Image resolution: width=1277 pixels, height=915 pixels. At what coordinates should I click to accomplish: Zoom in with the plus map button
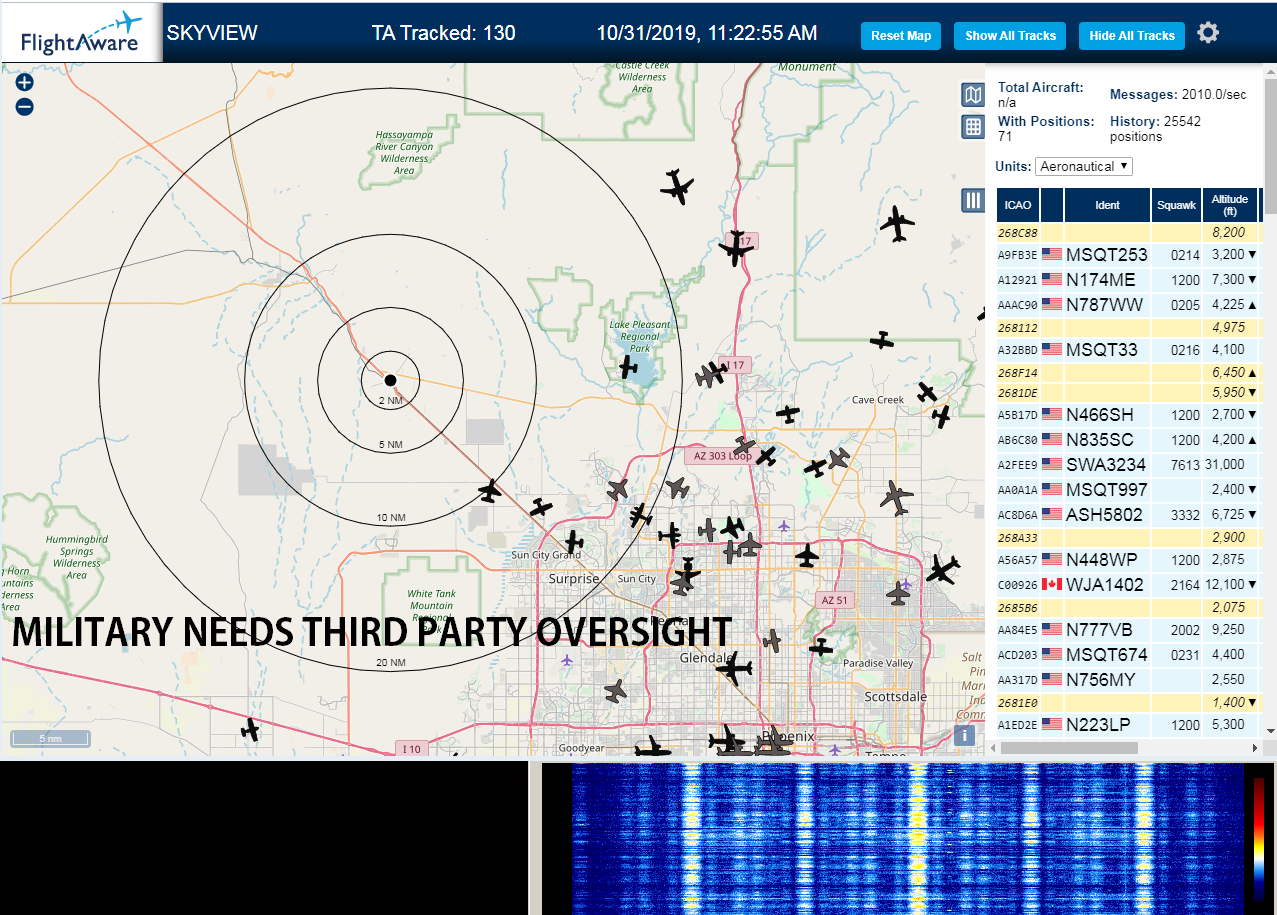[x=25, y=83]
